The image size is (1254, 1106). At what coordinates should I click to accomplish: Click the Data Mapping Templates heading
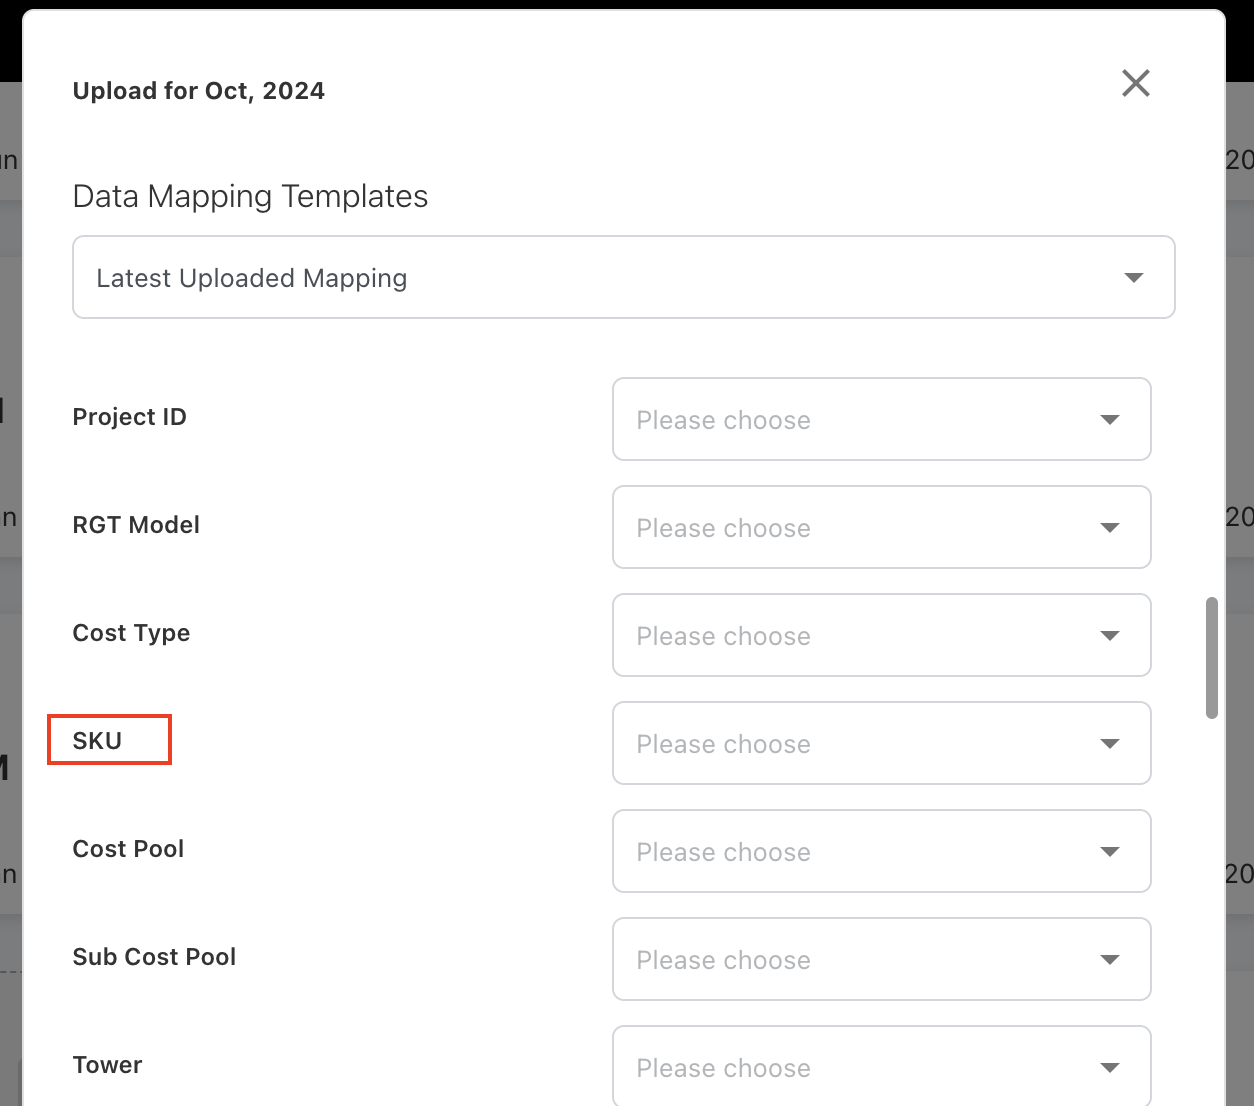(250, 196)
